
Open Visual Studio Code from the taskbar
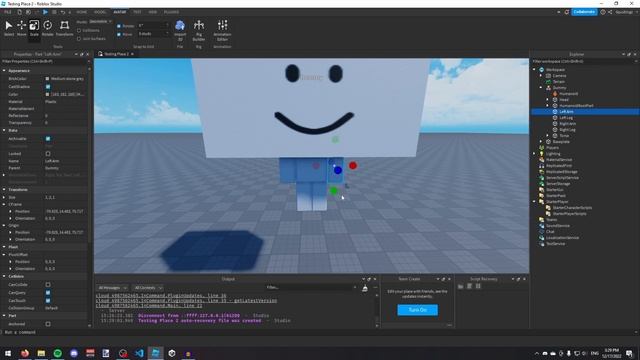tap(139, 353)
